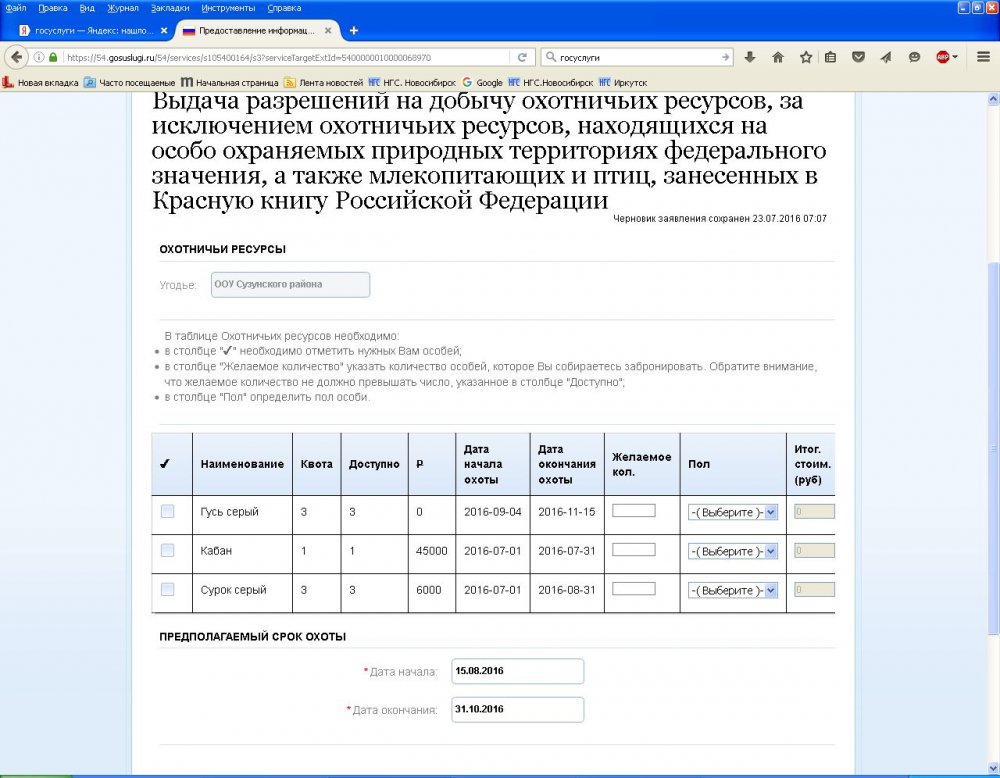Open the Firefox hamburger menu

tap(981, 57)
